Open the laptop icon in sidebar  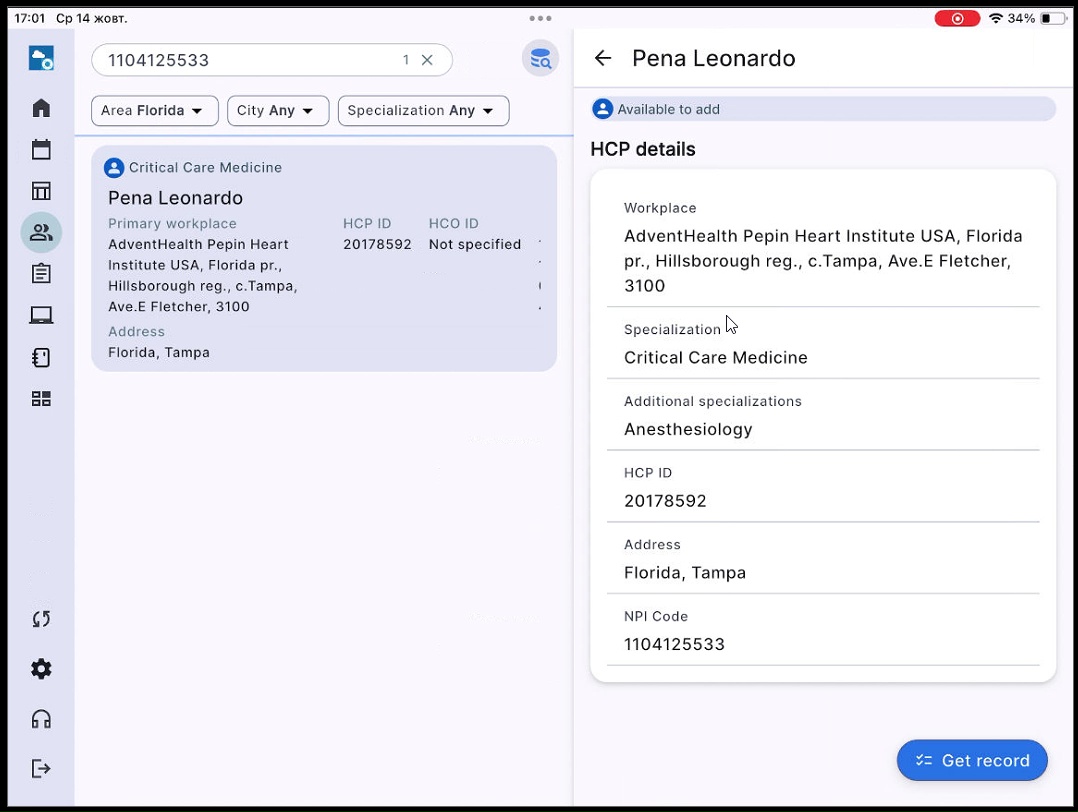click(41, 315)
